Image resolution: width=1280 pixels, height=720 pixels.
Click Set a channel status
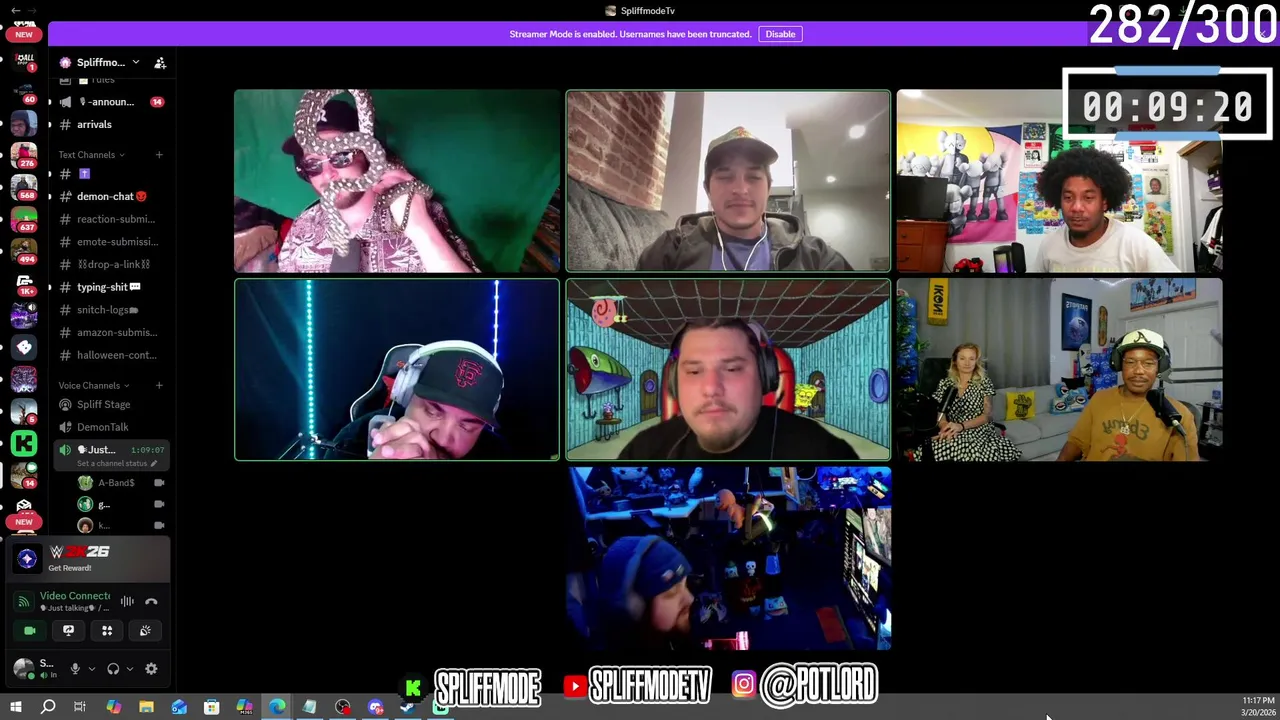(116, 464)
